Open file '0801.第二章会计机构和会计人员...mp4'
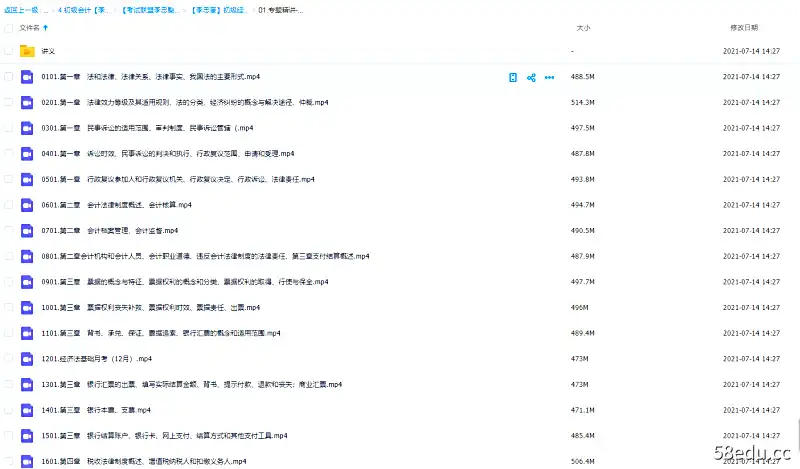 206,256
